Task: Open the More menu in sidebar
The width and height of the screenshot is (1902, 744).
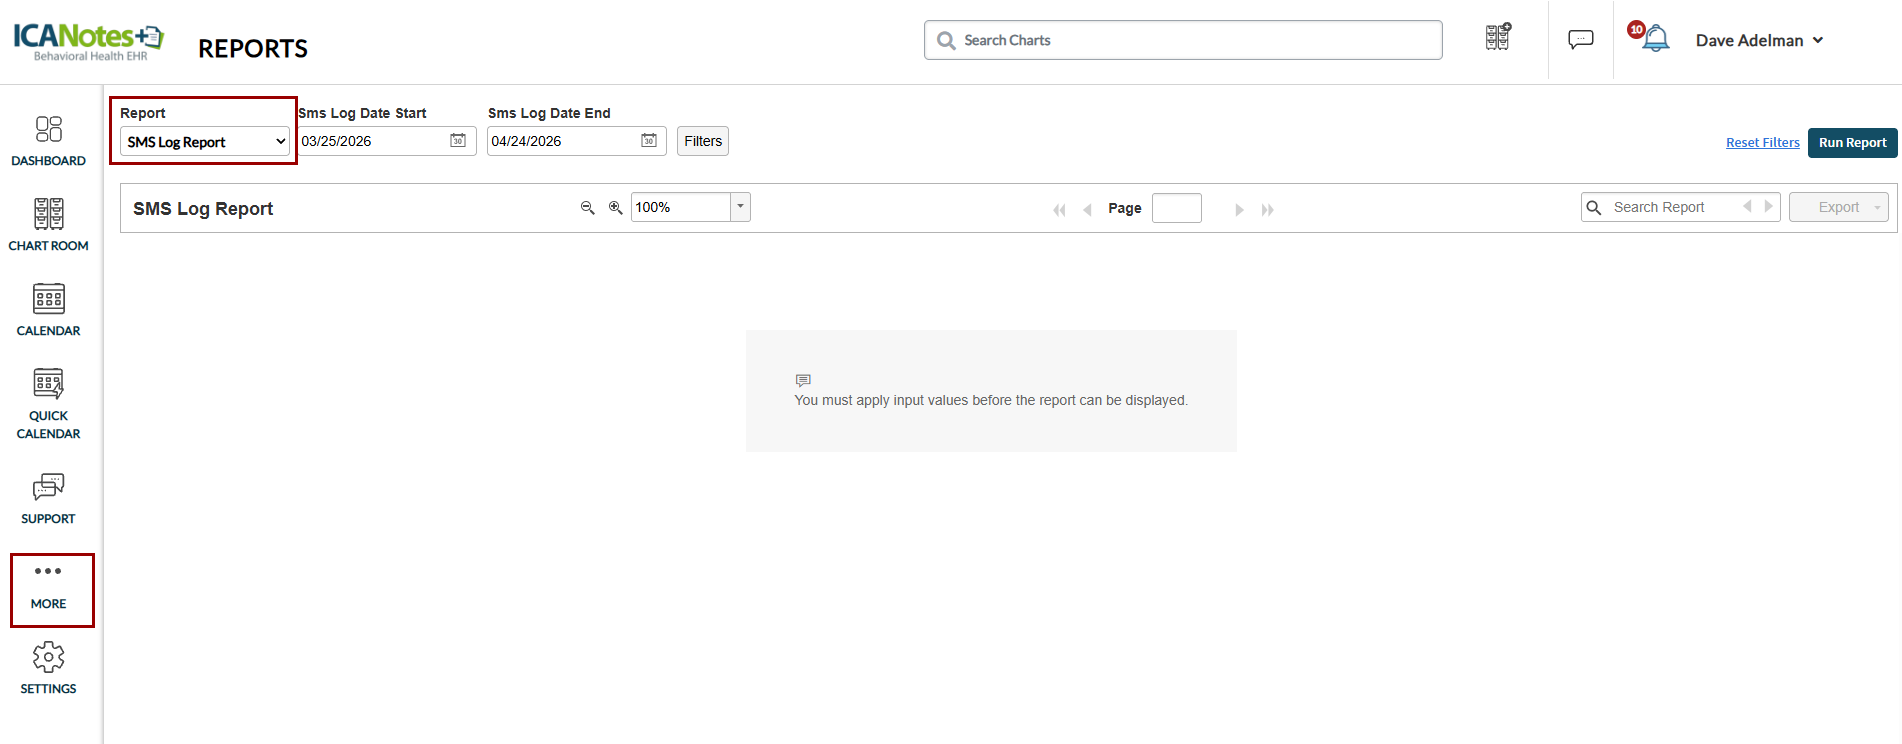Action: pyautogui.click(x=48, y=587)
